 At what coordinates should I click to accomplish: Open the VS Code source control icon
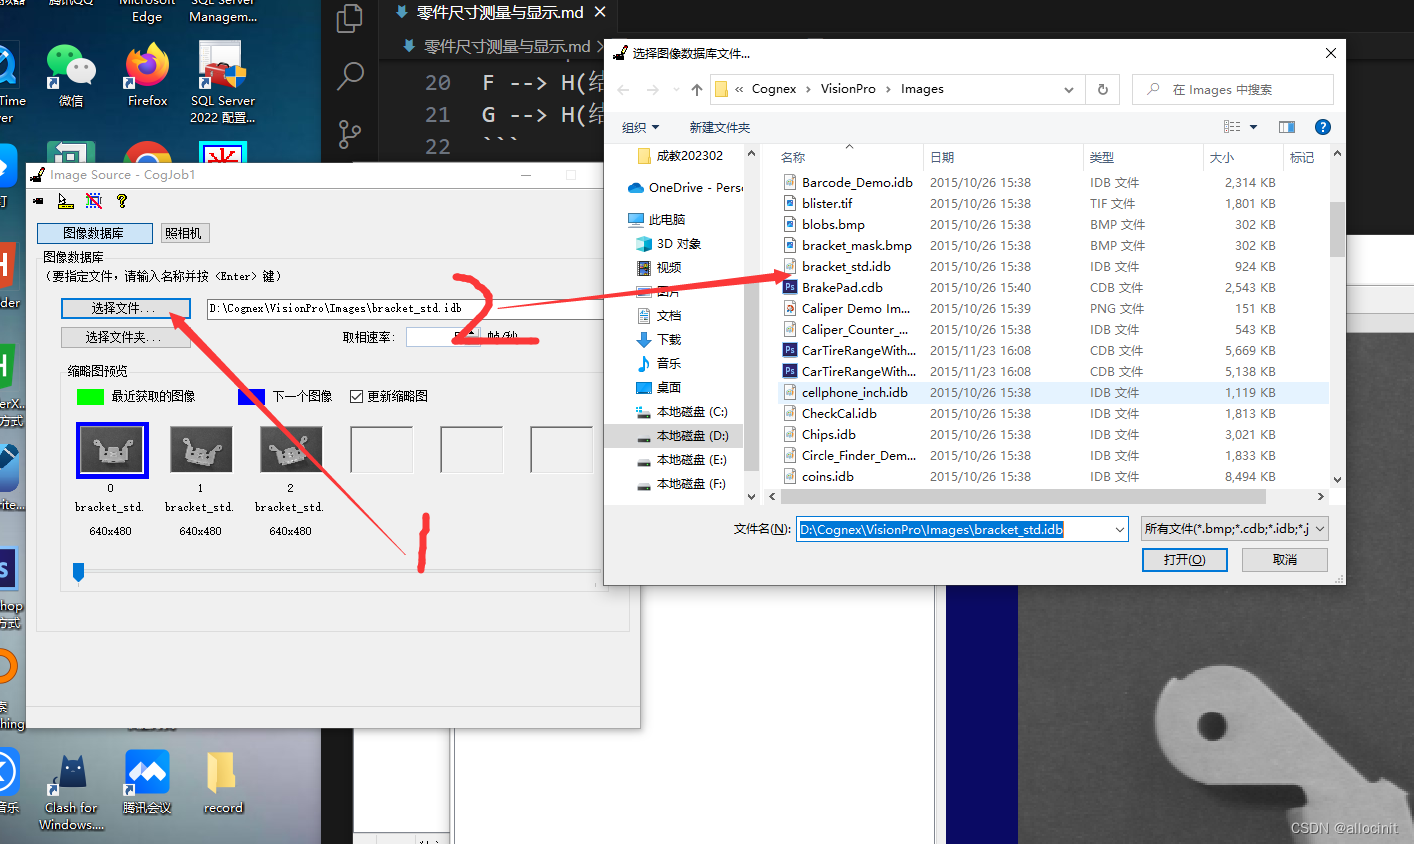pyautogui.click(x=350, y=134)
